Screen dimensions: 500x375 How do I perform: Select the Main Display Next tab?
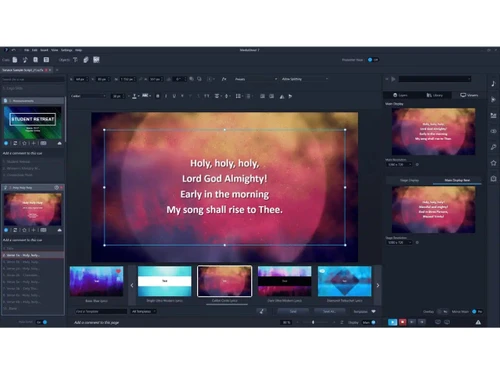pyautogui.click(x=457, y=180)
